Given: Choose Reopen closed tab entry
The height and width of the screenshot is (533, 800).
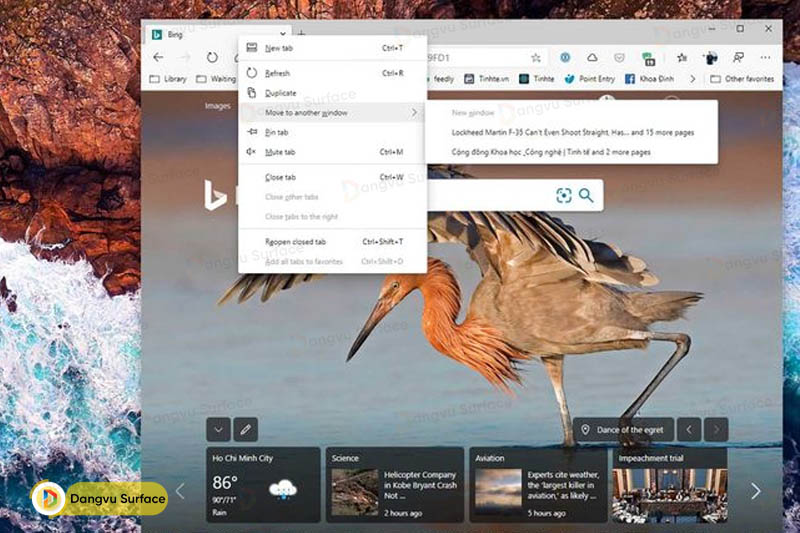Looking at the screenshot, I should point(332,242).
